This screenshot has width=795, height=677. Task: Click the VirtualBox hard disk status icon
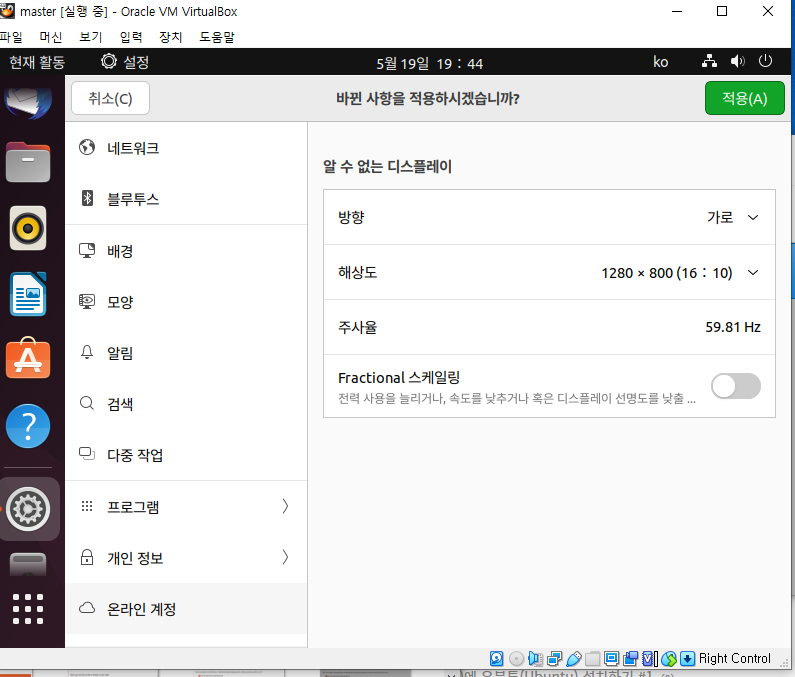coord(496,659)
